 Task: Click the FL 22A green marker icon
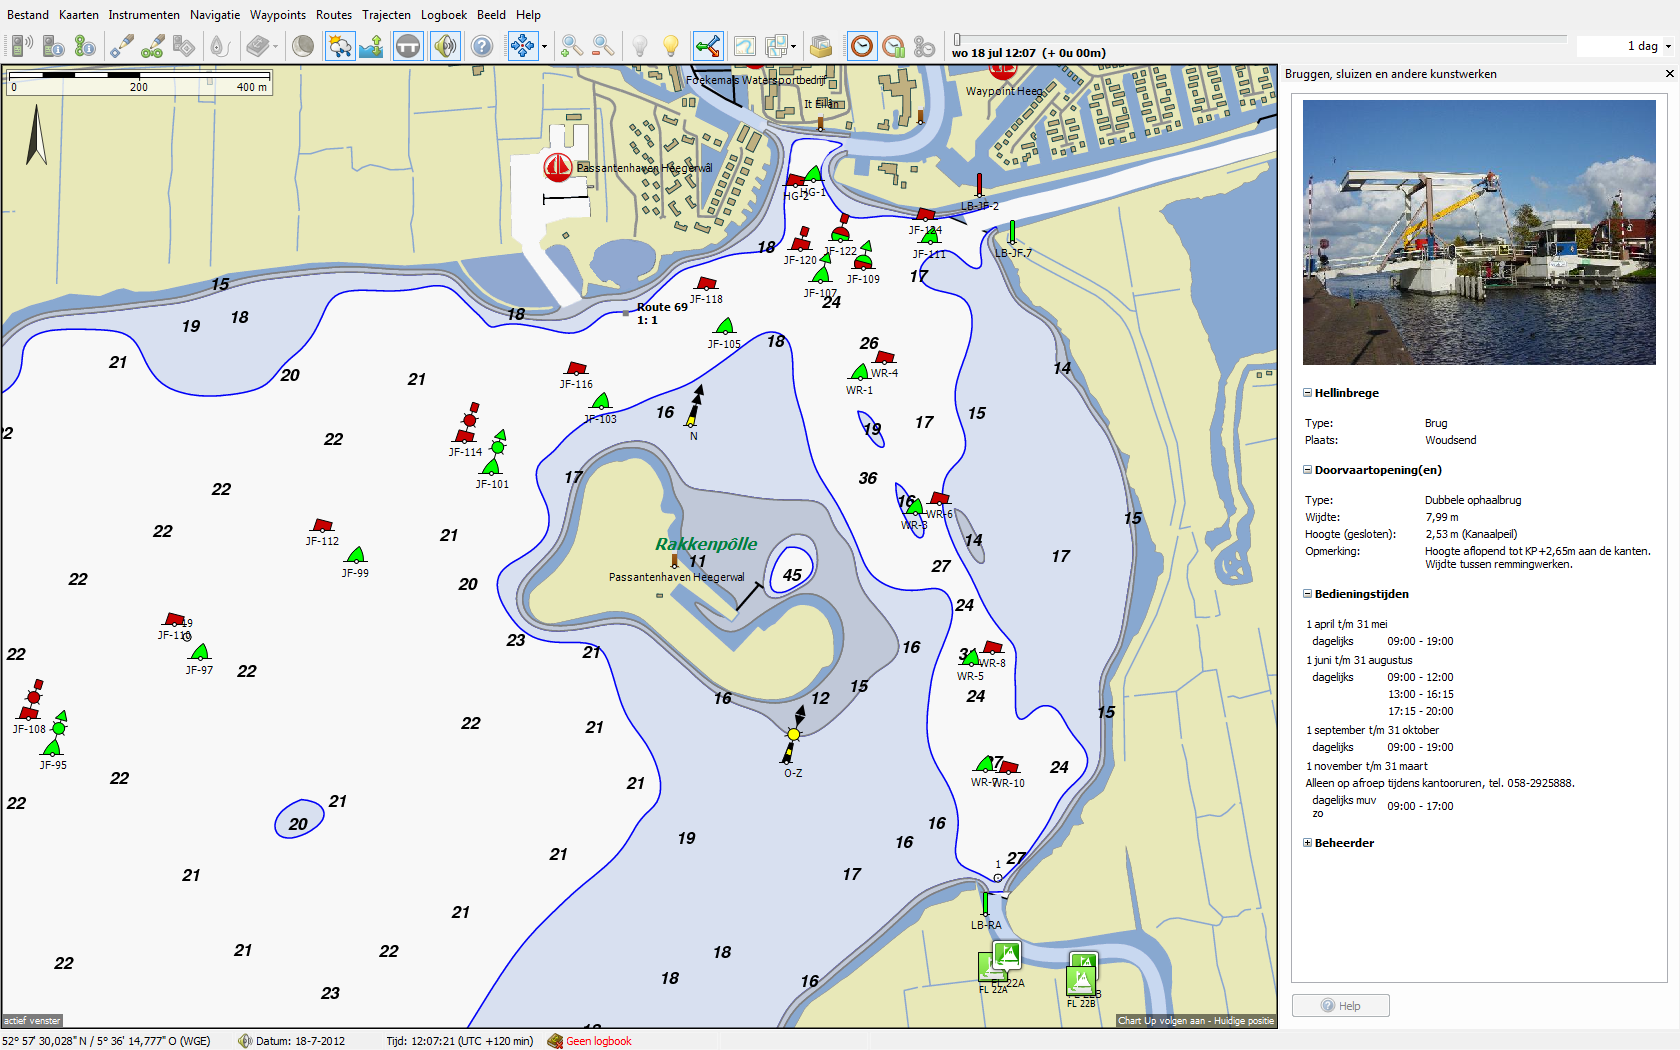click(x=1007, y=954)
